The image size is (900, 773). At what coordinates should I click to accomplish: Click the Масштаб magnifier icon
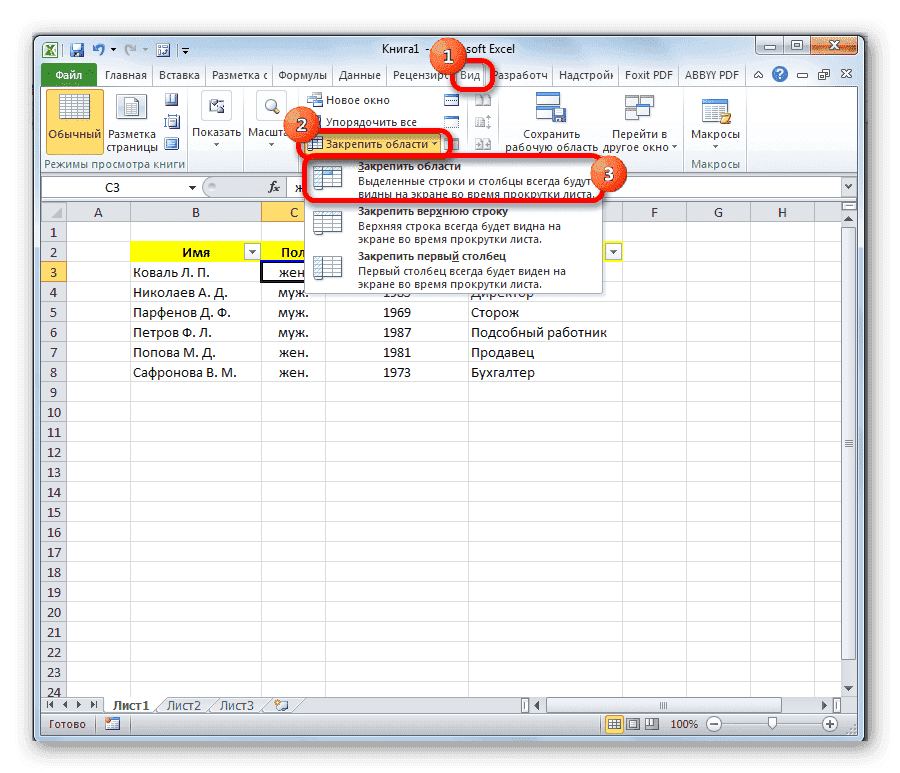(x=271, y=105)
